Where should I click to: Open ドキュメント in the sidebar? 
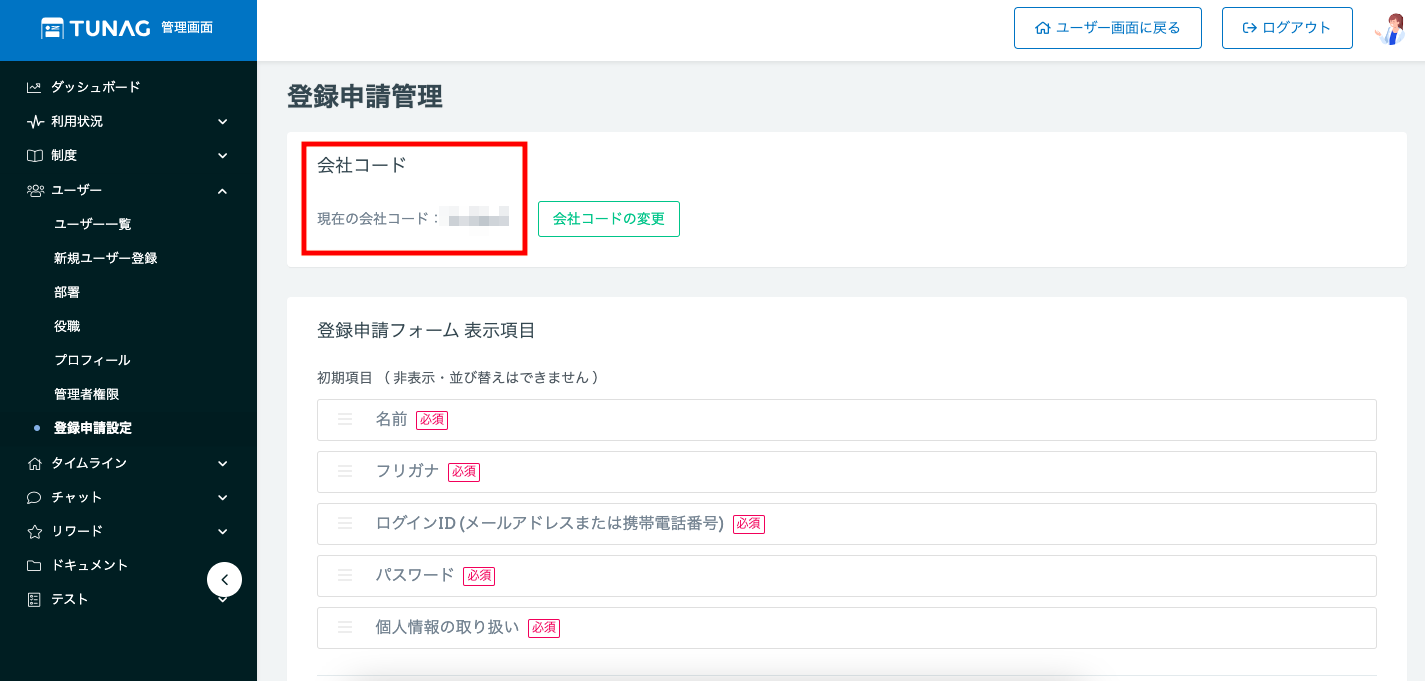[x=90, y=565]
